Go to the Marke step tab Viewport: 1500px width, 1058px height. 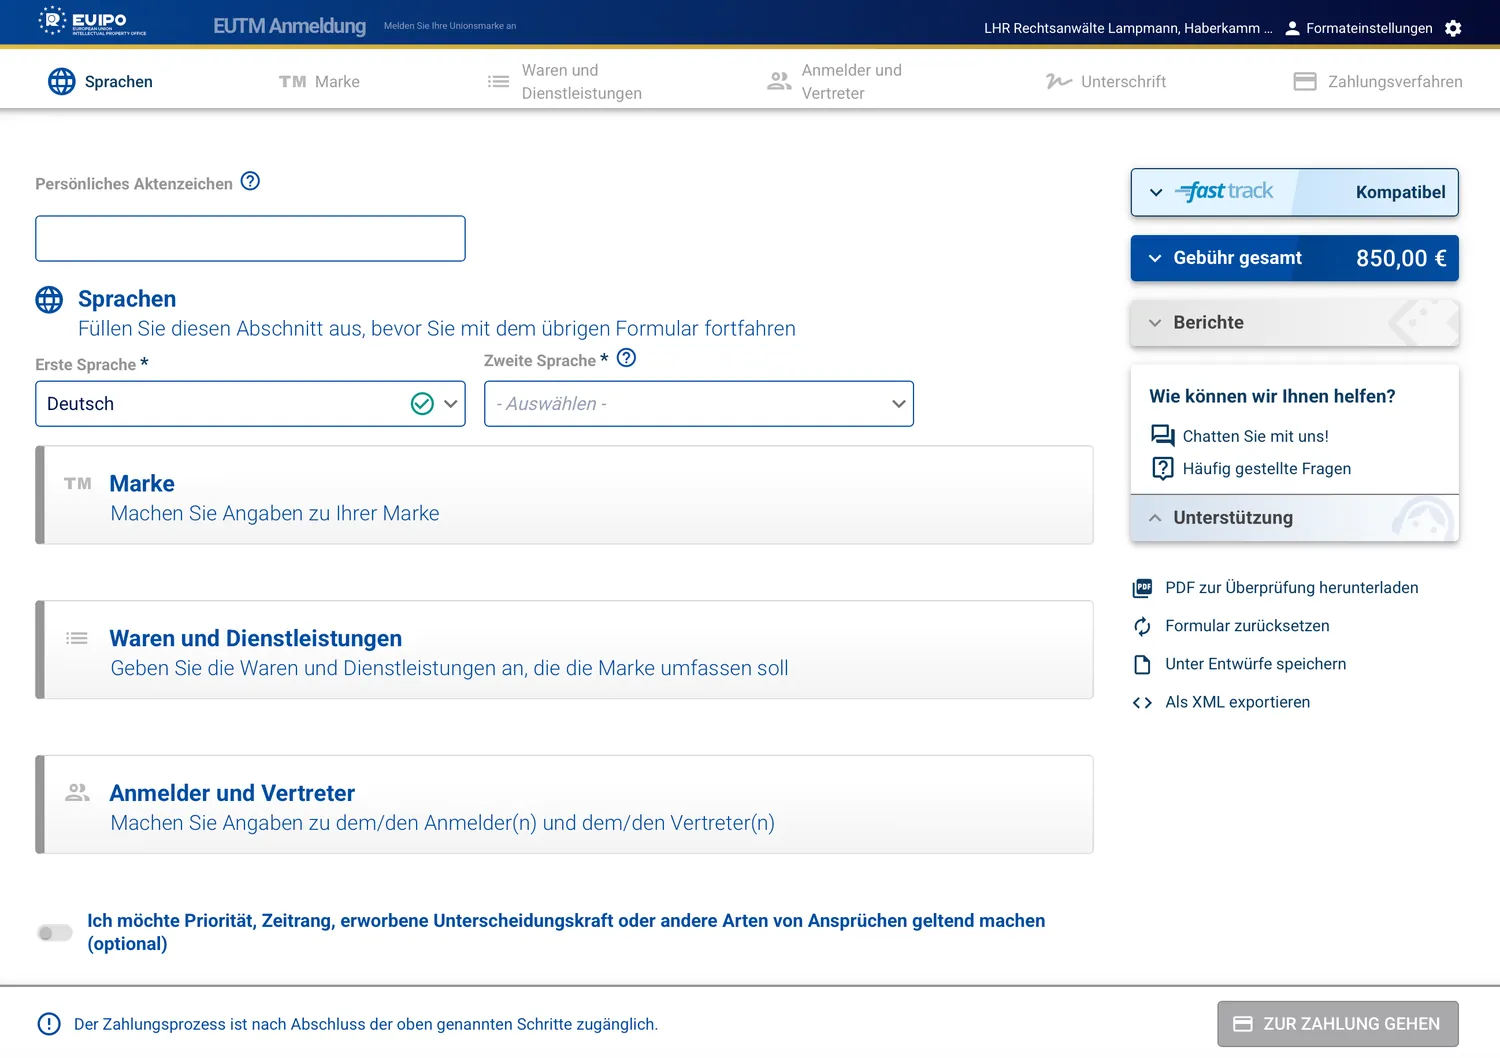tap(319, 82)
